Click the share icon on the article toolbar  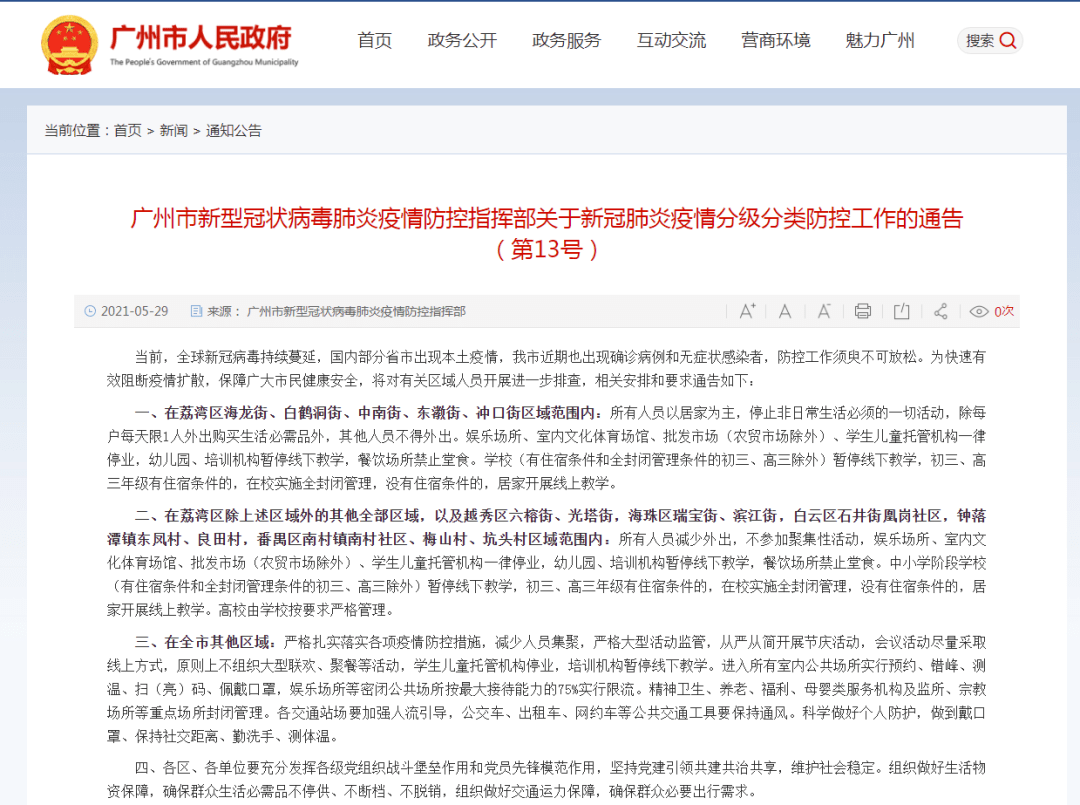(x=940, y=311)
